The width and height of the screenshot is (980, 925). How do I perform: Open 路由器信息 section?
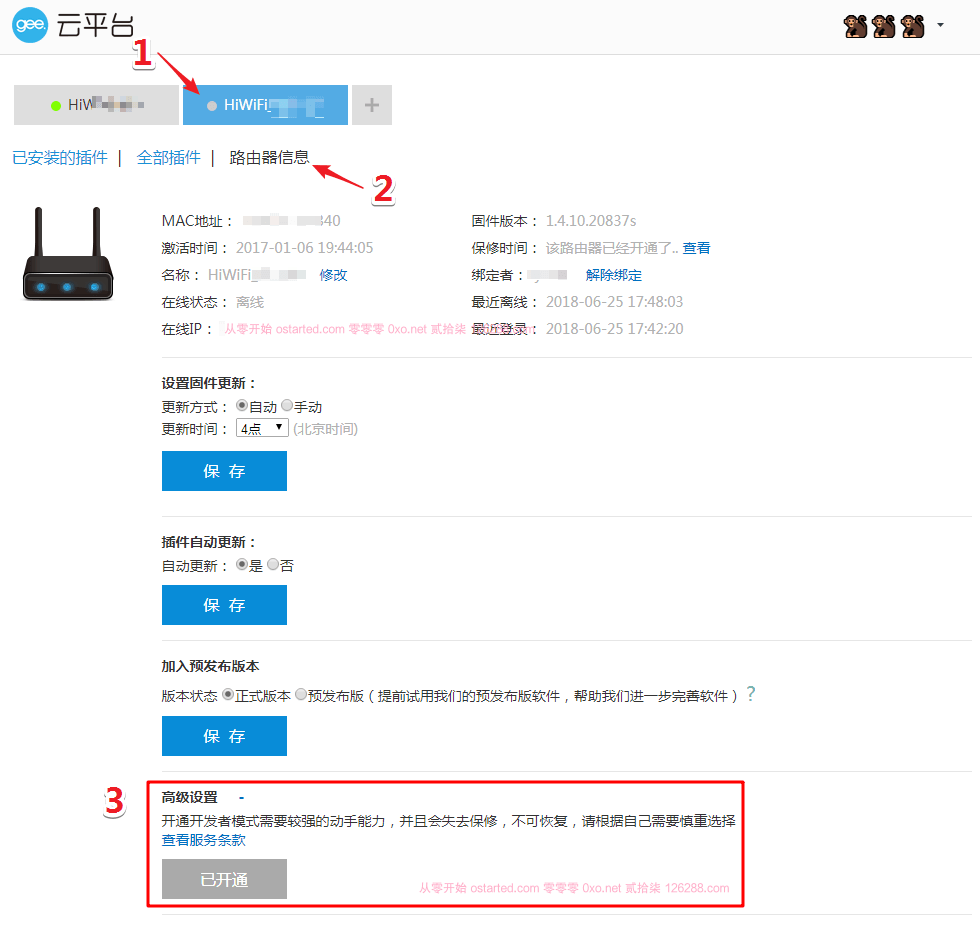[269, 158]
